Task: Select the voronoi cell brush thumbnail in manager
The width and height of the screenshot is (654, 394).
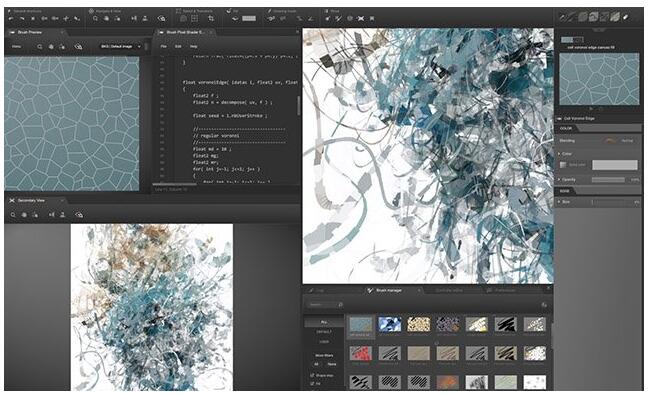Action: tap(361, 324)
